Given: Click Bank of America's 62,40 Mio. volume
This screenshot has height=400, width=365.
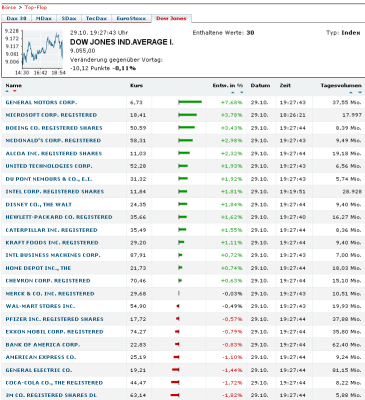Looking at the screenshot, I should tap(347, 345).
